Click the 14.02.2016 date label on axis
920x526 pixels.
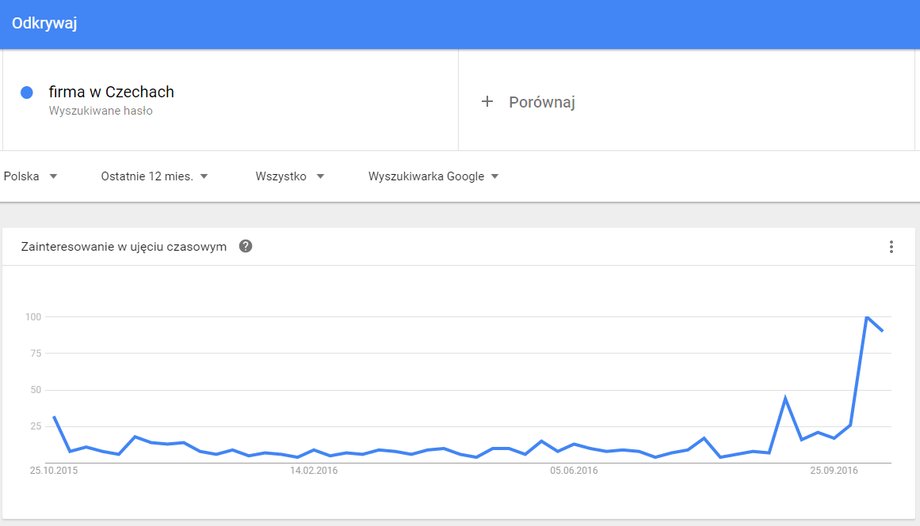[314, 470]
